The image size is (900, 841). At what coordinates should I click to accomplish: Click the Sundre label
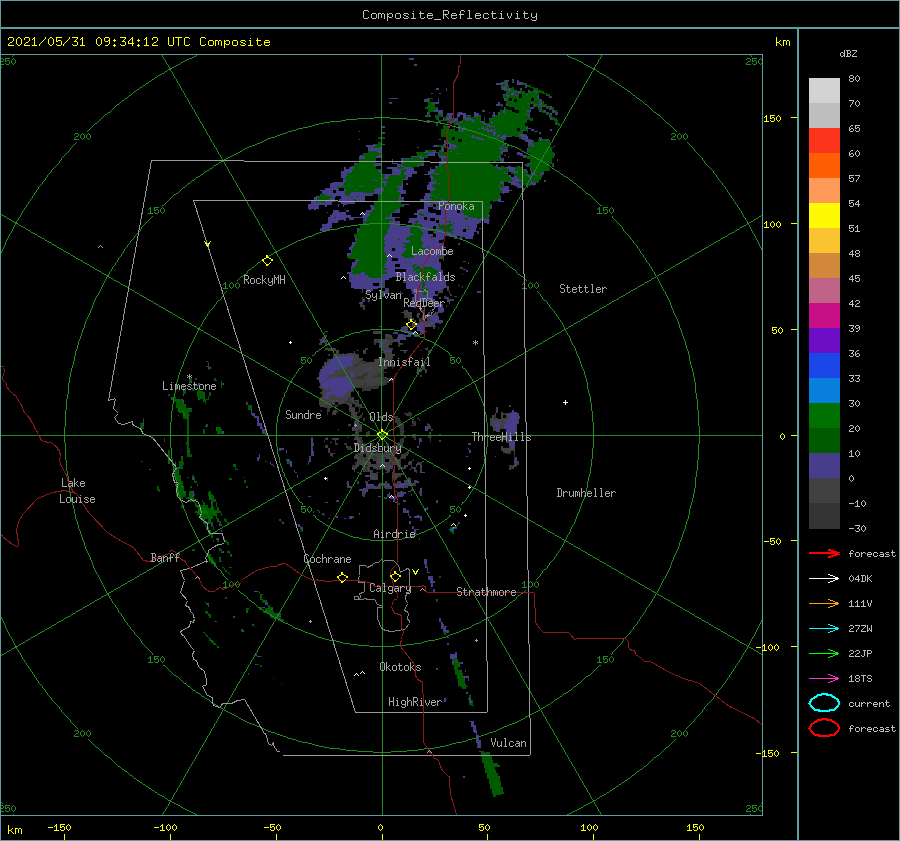(303, 414)
